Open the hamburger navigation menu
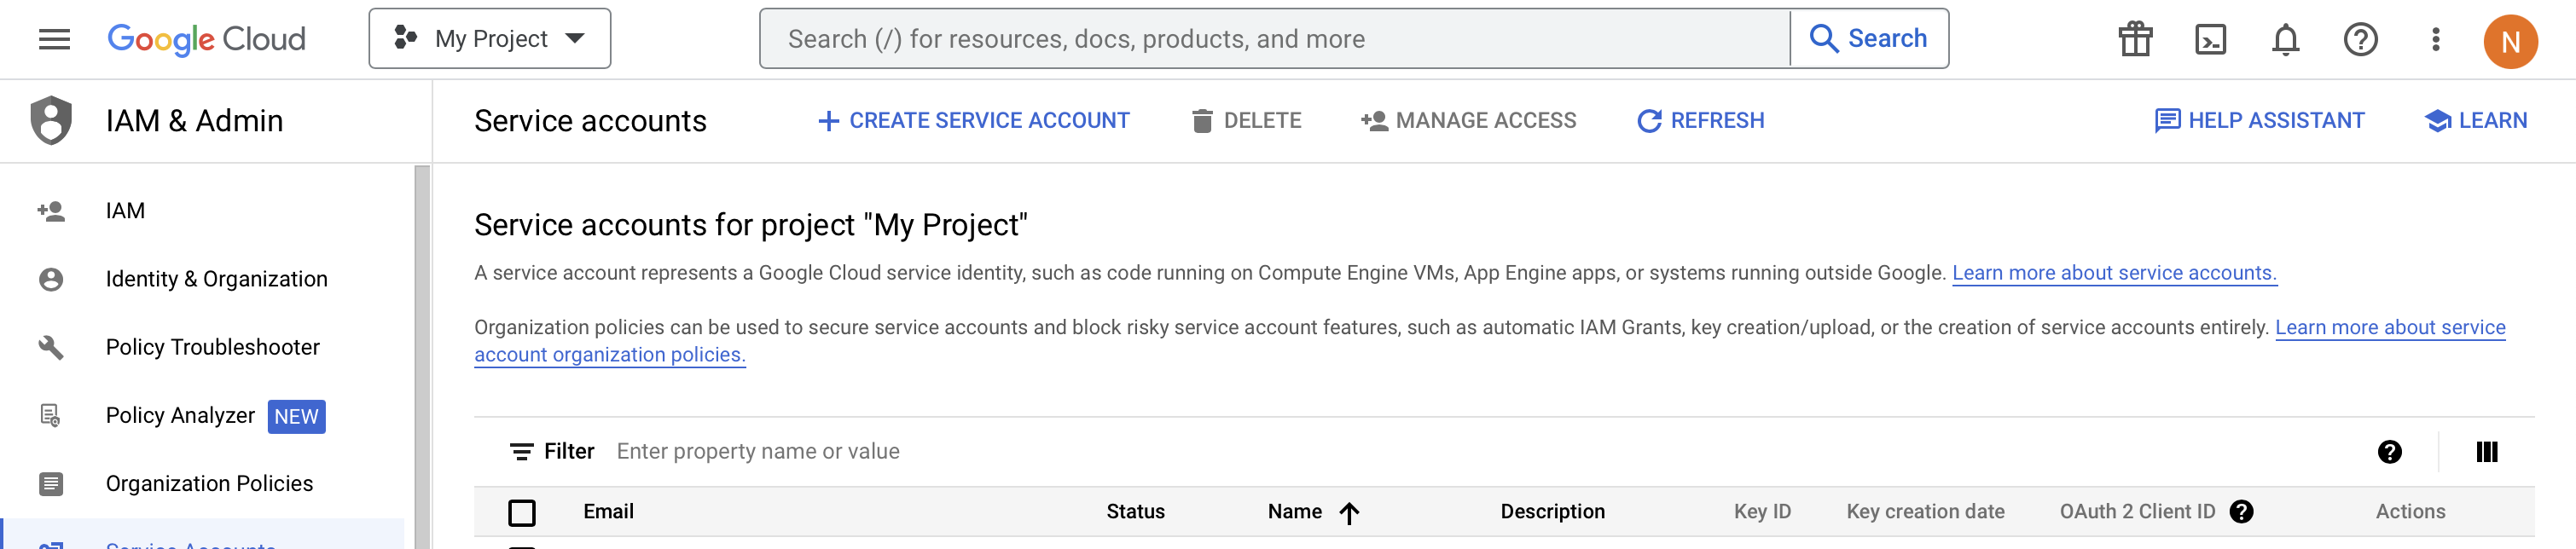 tap(54, 39)
